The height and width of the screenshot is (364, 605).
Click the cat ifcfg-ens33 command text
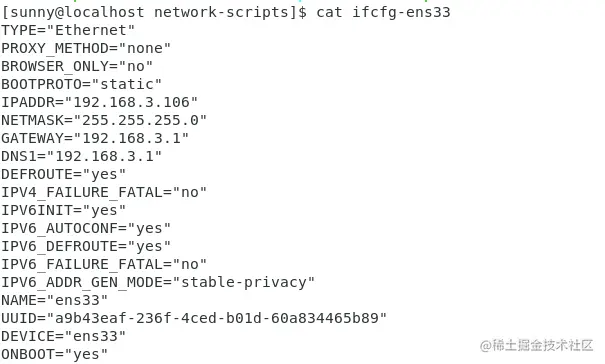pos(383,12)
